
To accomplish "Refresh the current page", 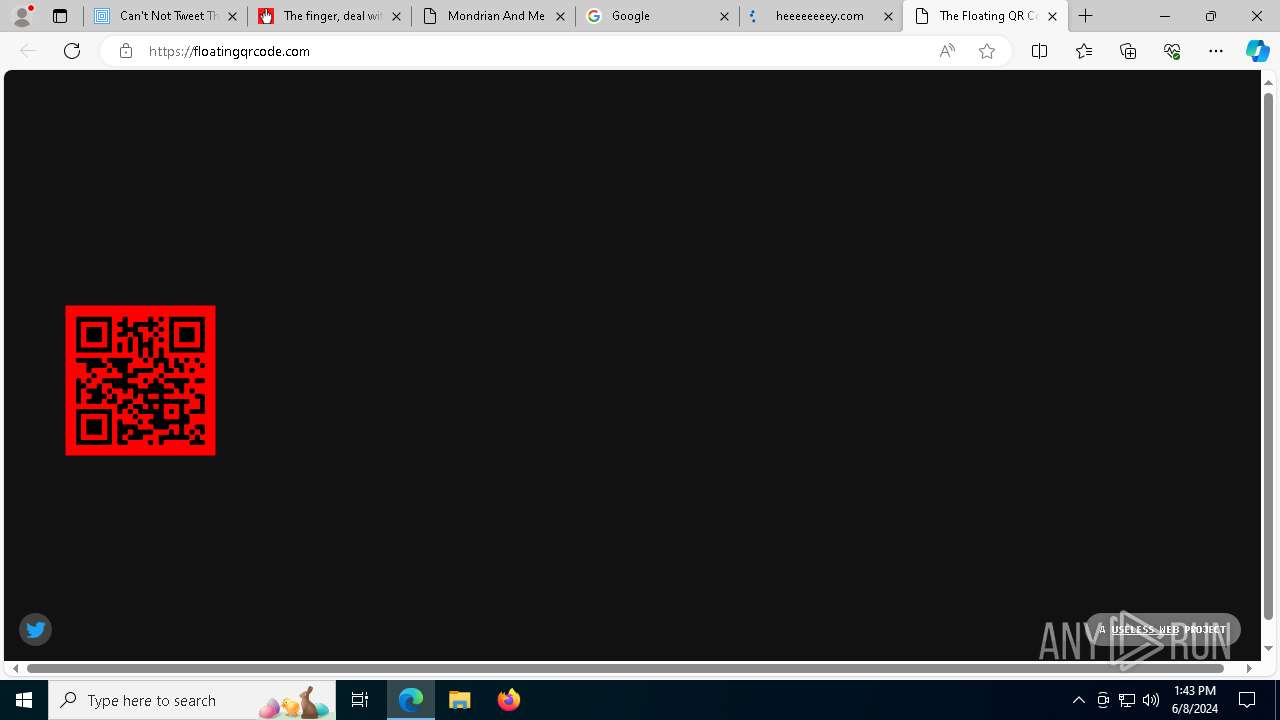I will click(x=72, y=51).
